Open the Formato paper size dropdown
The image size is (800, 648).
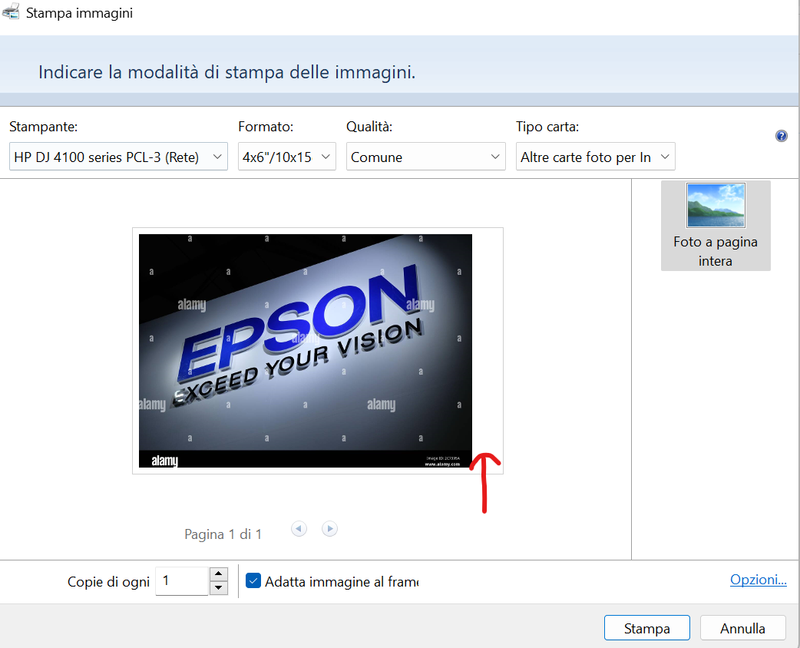(x=287, y=157)
